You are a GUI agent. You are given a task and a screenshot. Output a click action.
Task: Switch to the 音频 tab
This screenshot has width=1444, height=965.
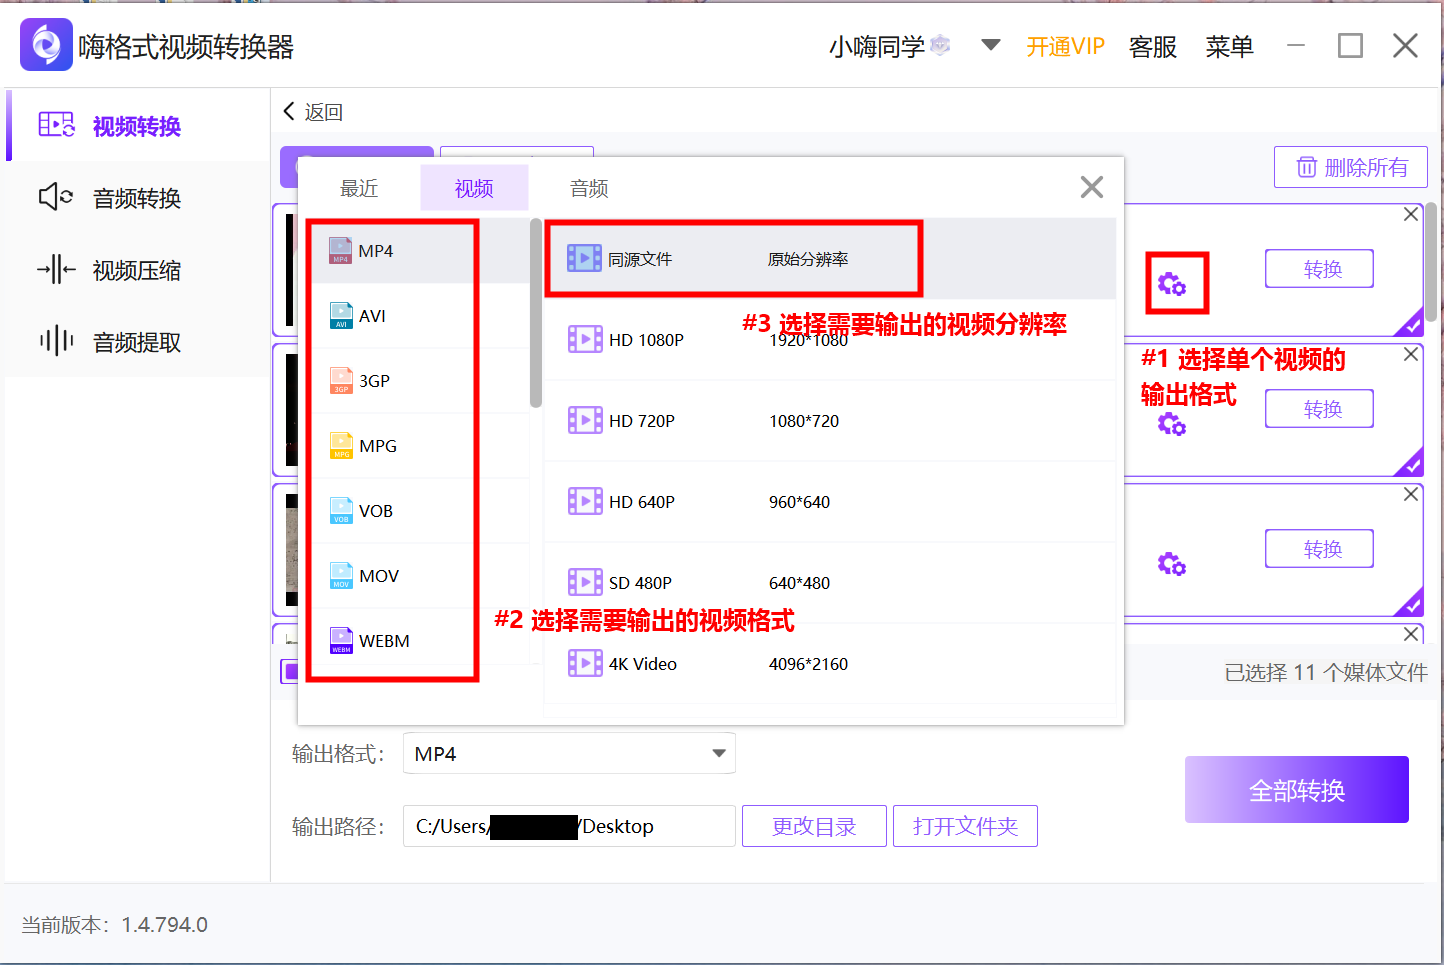[589, 189]
